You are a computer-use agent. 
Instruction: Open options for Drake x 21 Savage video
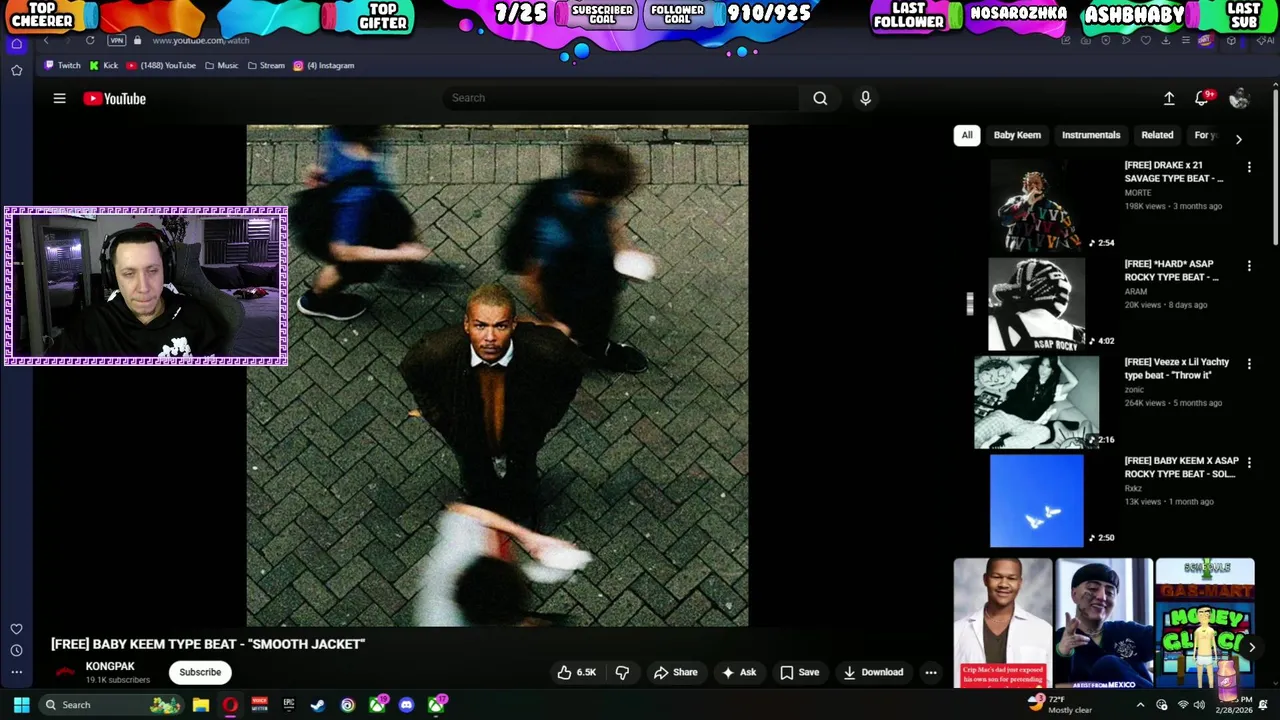(x=1249, y=168)
